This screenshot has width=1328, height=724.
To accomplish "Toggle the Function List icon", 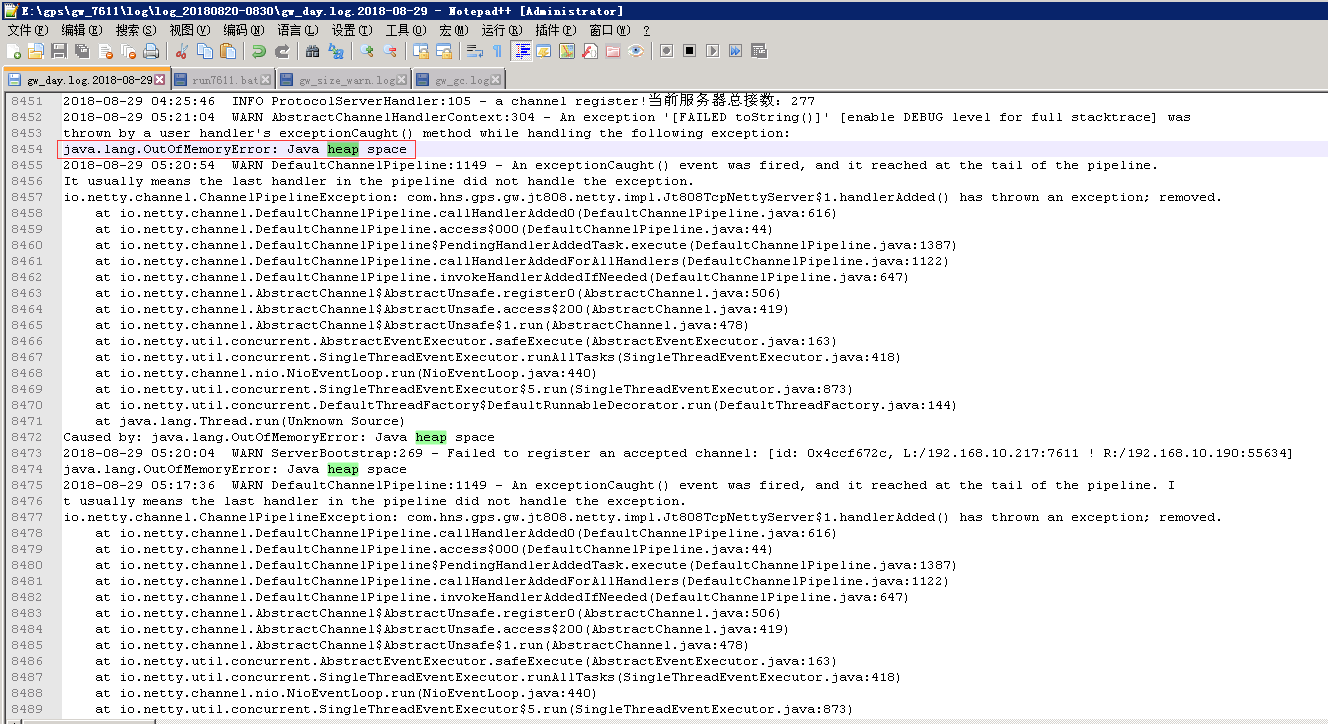I will point(589,51).
